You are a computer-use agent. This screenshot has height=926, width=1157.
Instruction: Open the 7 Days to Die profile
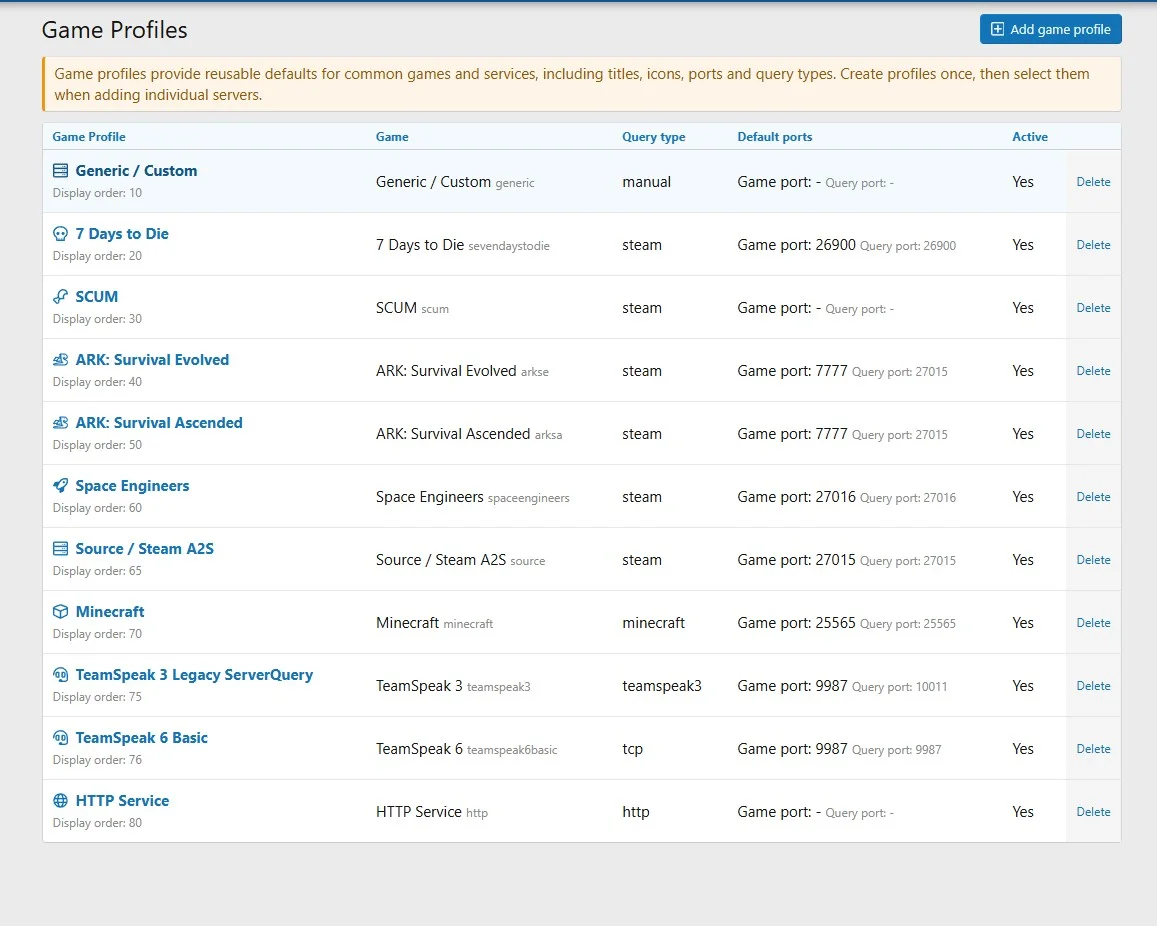[x=122, y=234]
